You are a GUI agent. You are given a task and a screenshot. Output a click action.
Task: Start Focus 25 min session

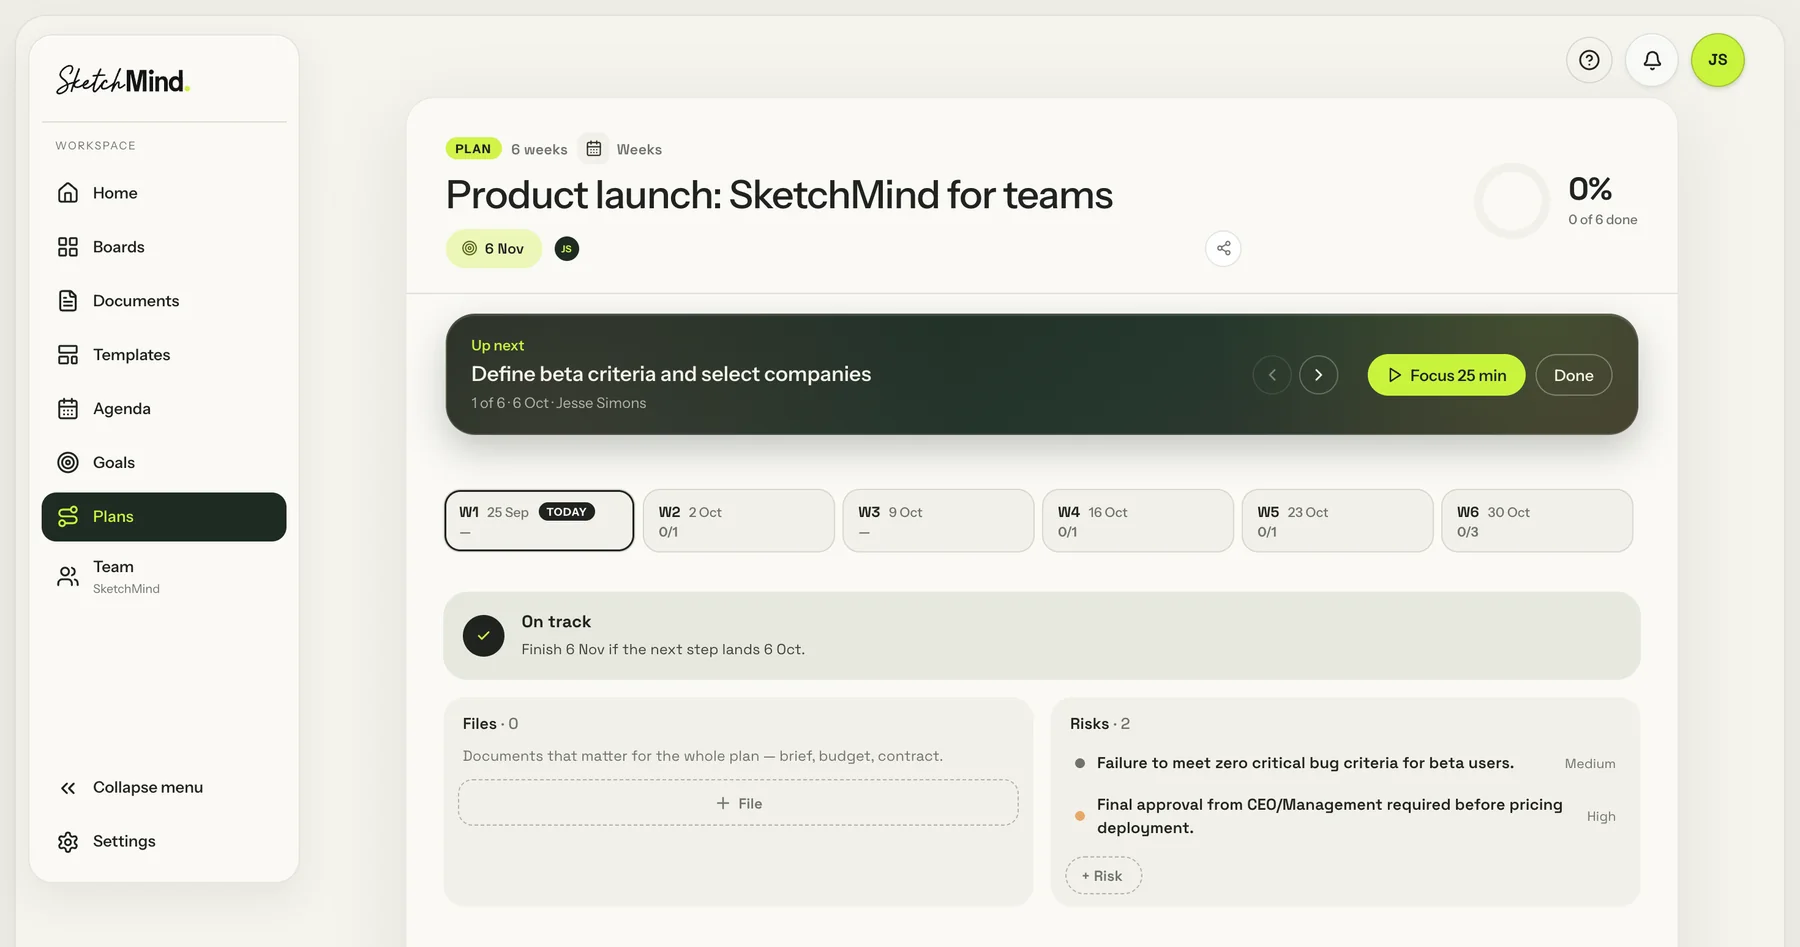click(1446, 375)
